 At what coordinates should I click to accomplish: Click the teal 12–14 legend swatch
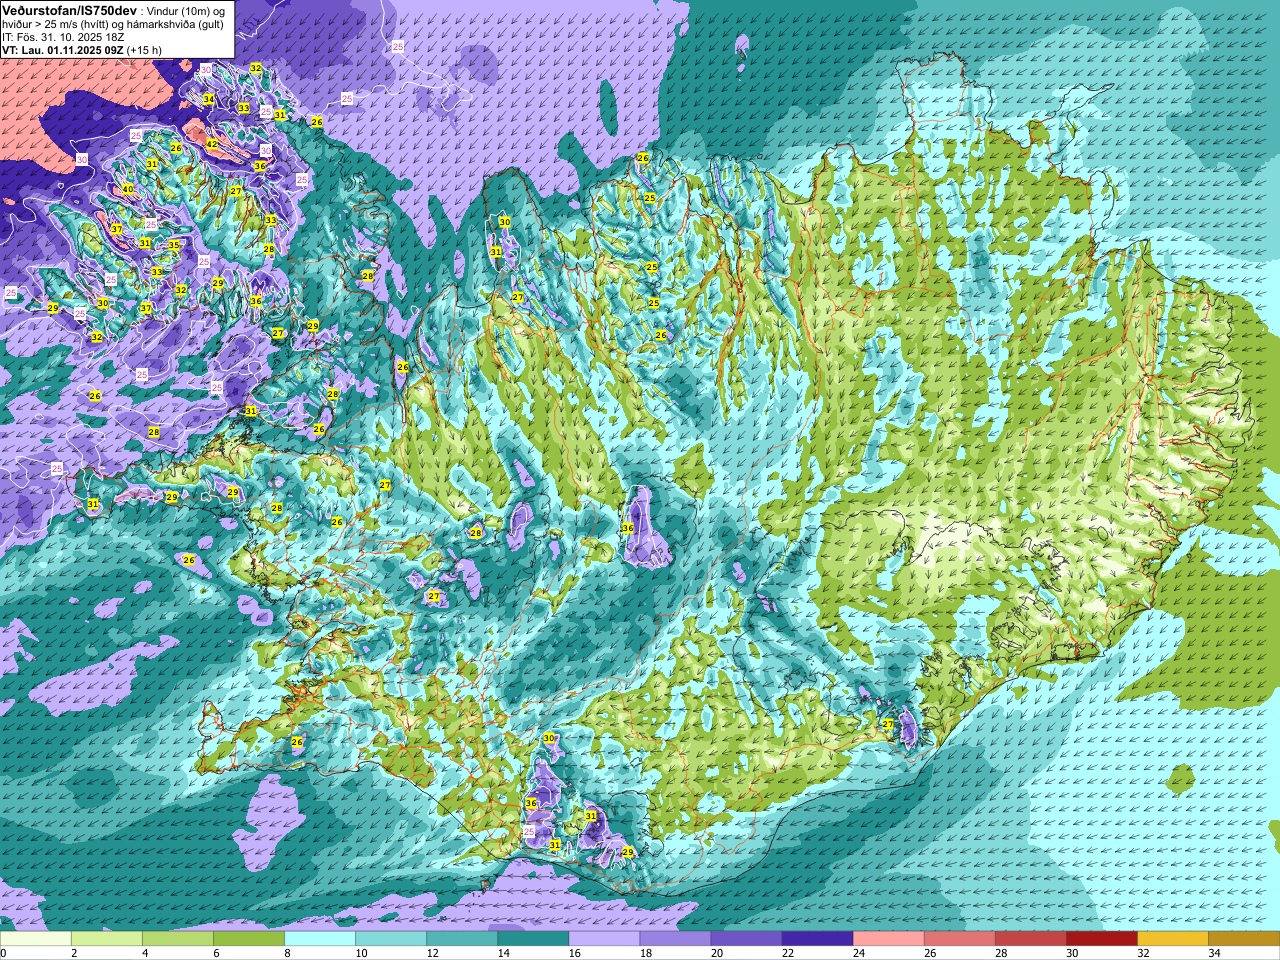point(462,939)
